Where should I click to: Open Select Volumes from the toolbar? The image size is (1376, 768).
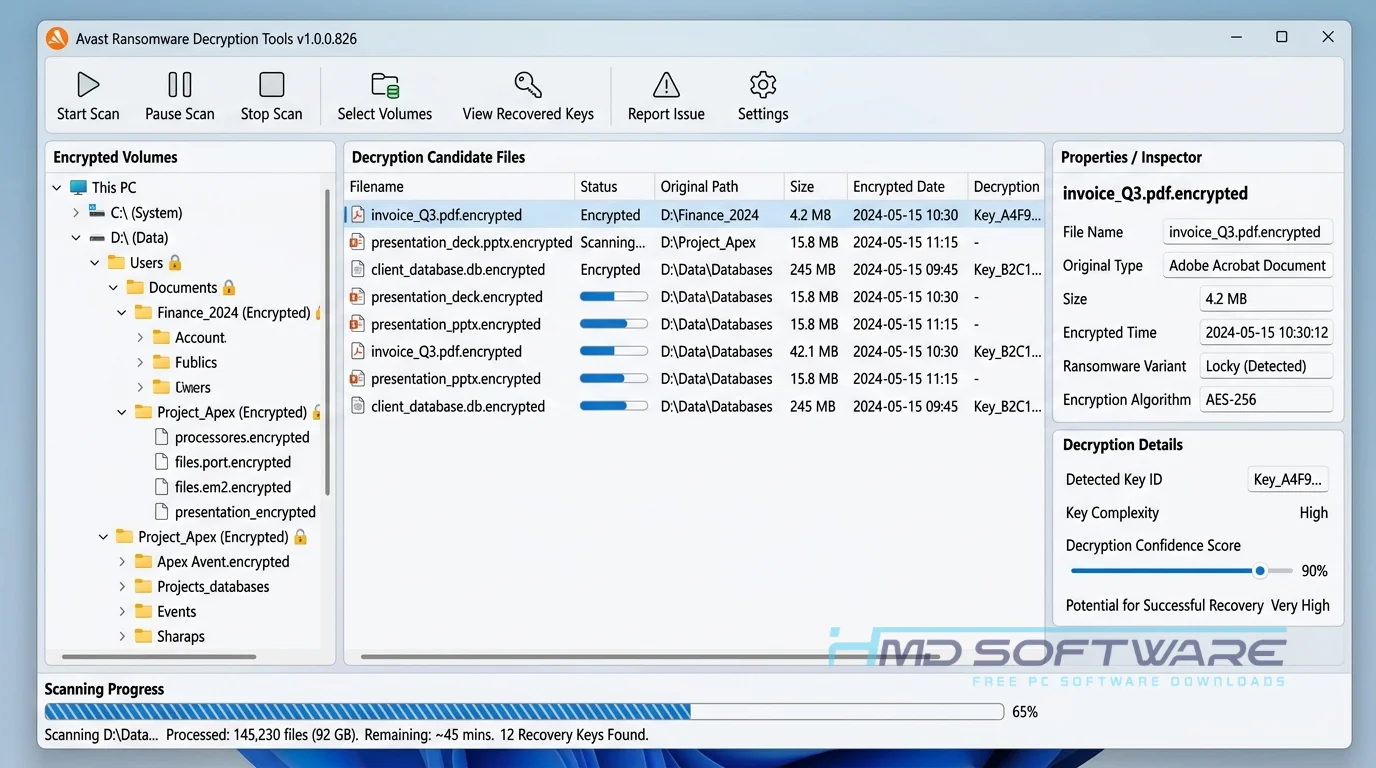pos(385,97)
